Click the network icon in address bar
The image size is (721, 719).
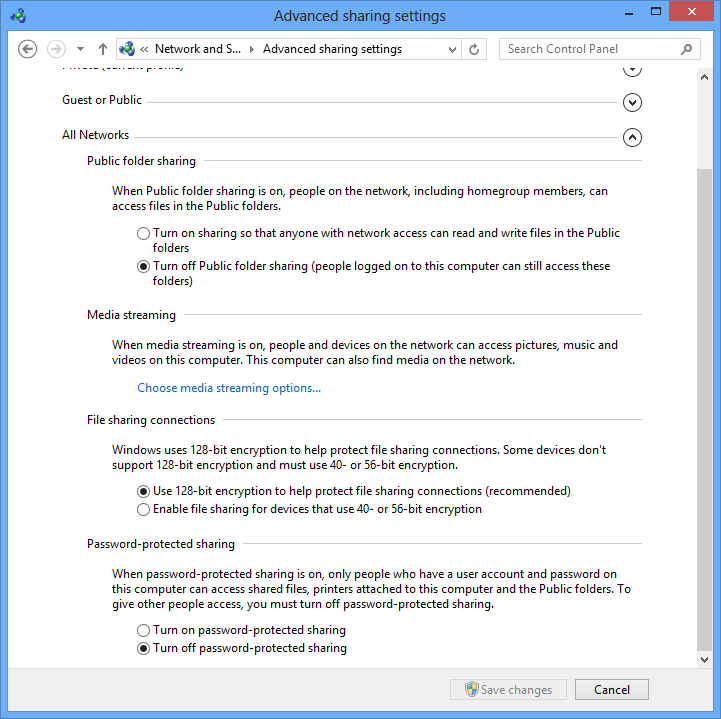pyautogui.click(x=127, y=49)
